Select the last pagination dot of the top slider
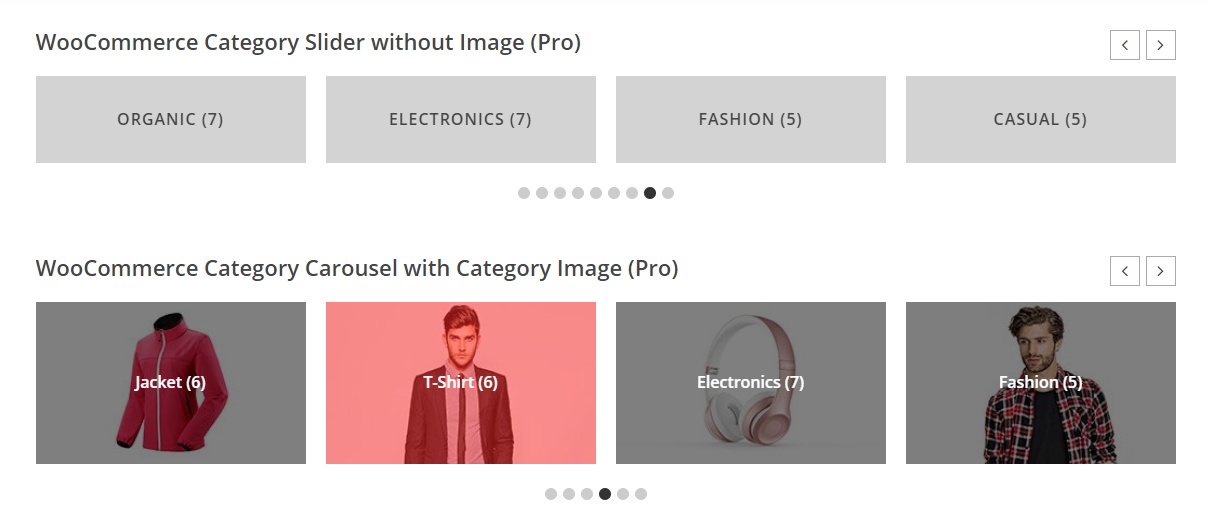This screenshot has width=1211, height=532. (668, 193)
